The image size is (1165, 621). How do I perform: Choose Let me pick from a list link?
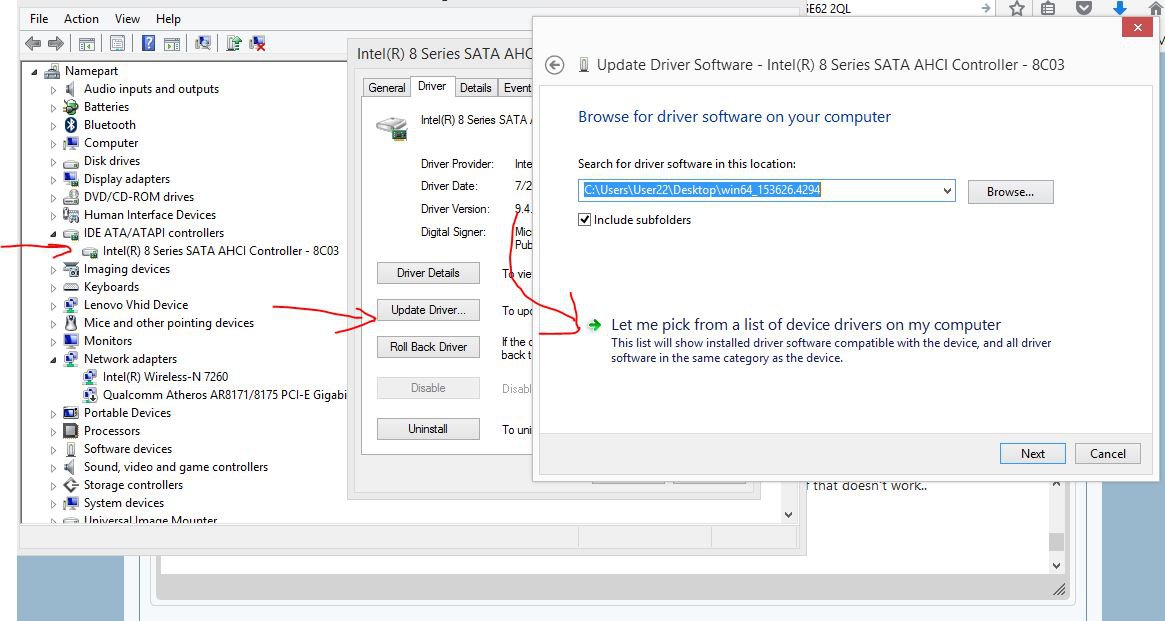[806, 325]
